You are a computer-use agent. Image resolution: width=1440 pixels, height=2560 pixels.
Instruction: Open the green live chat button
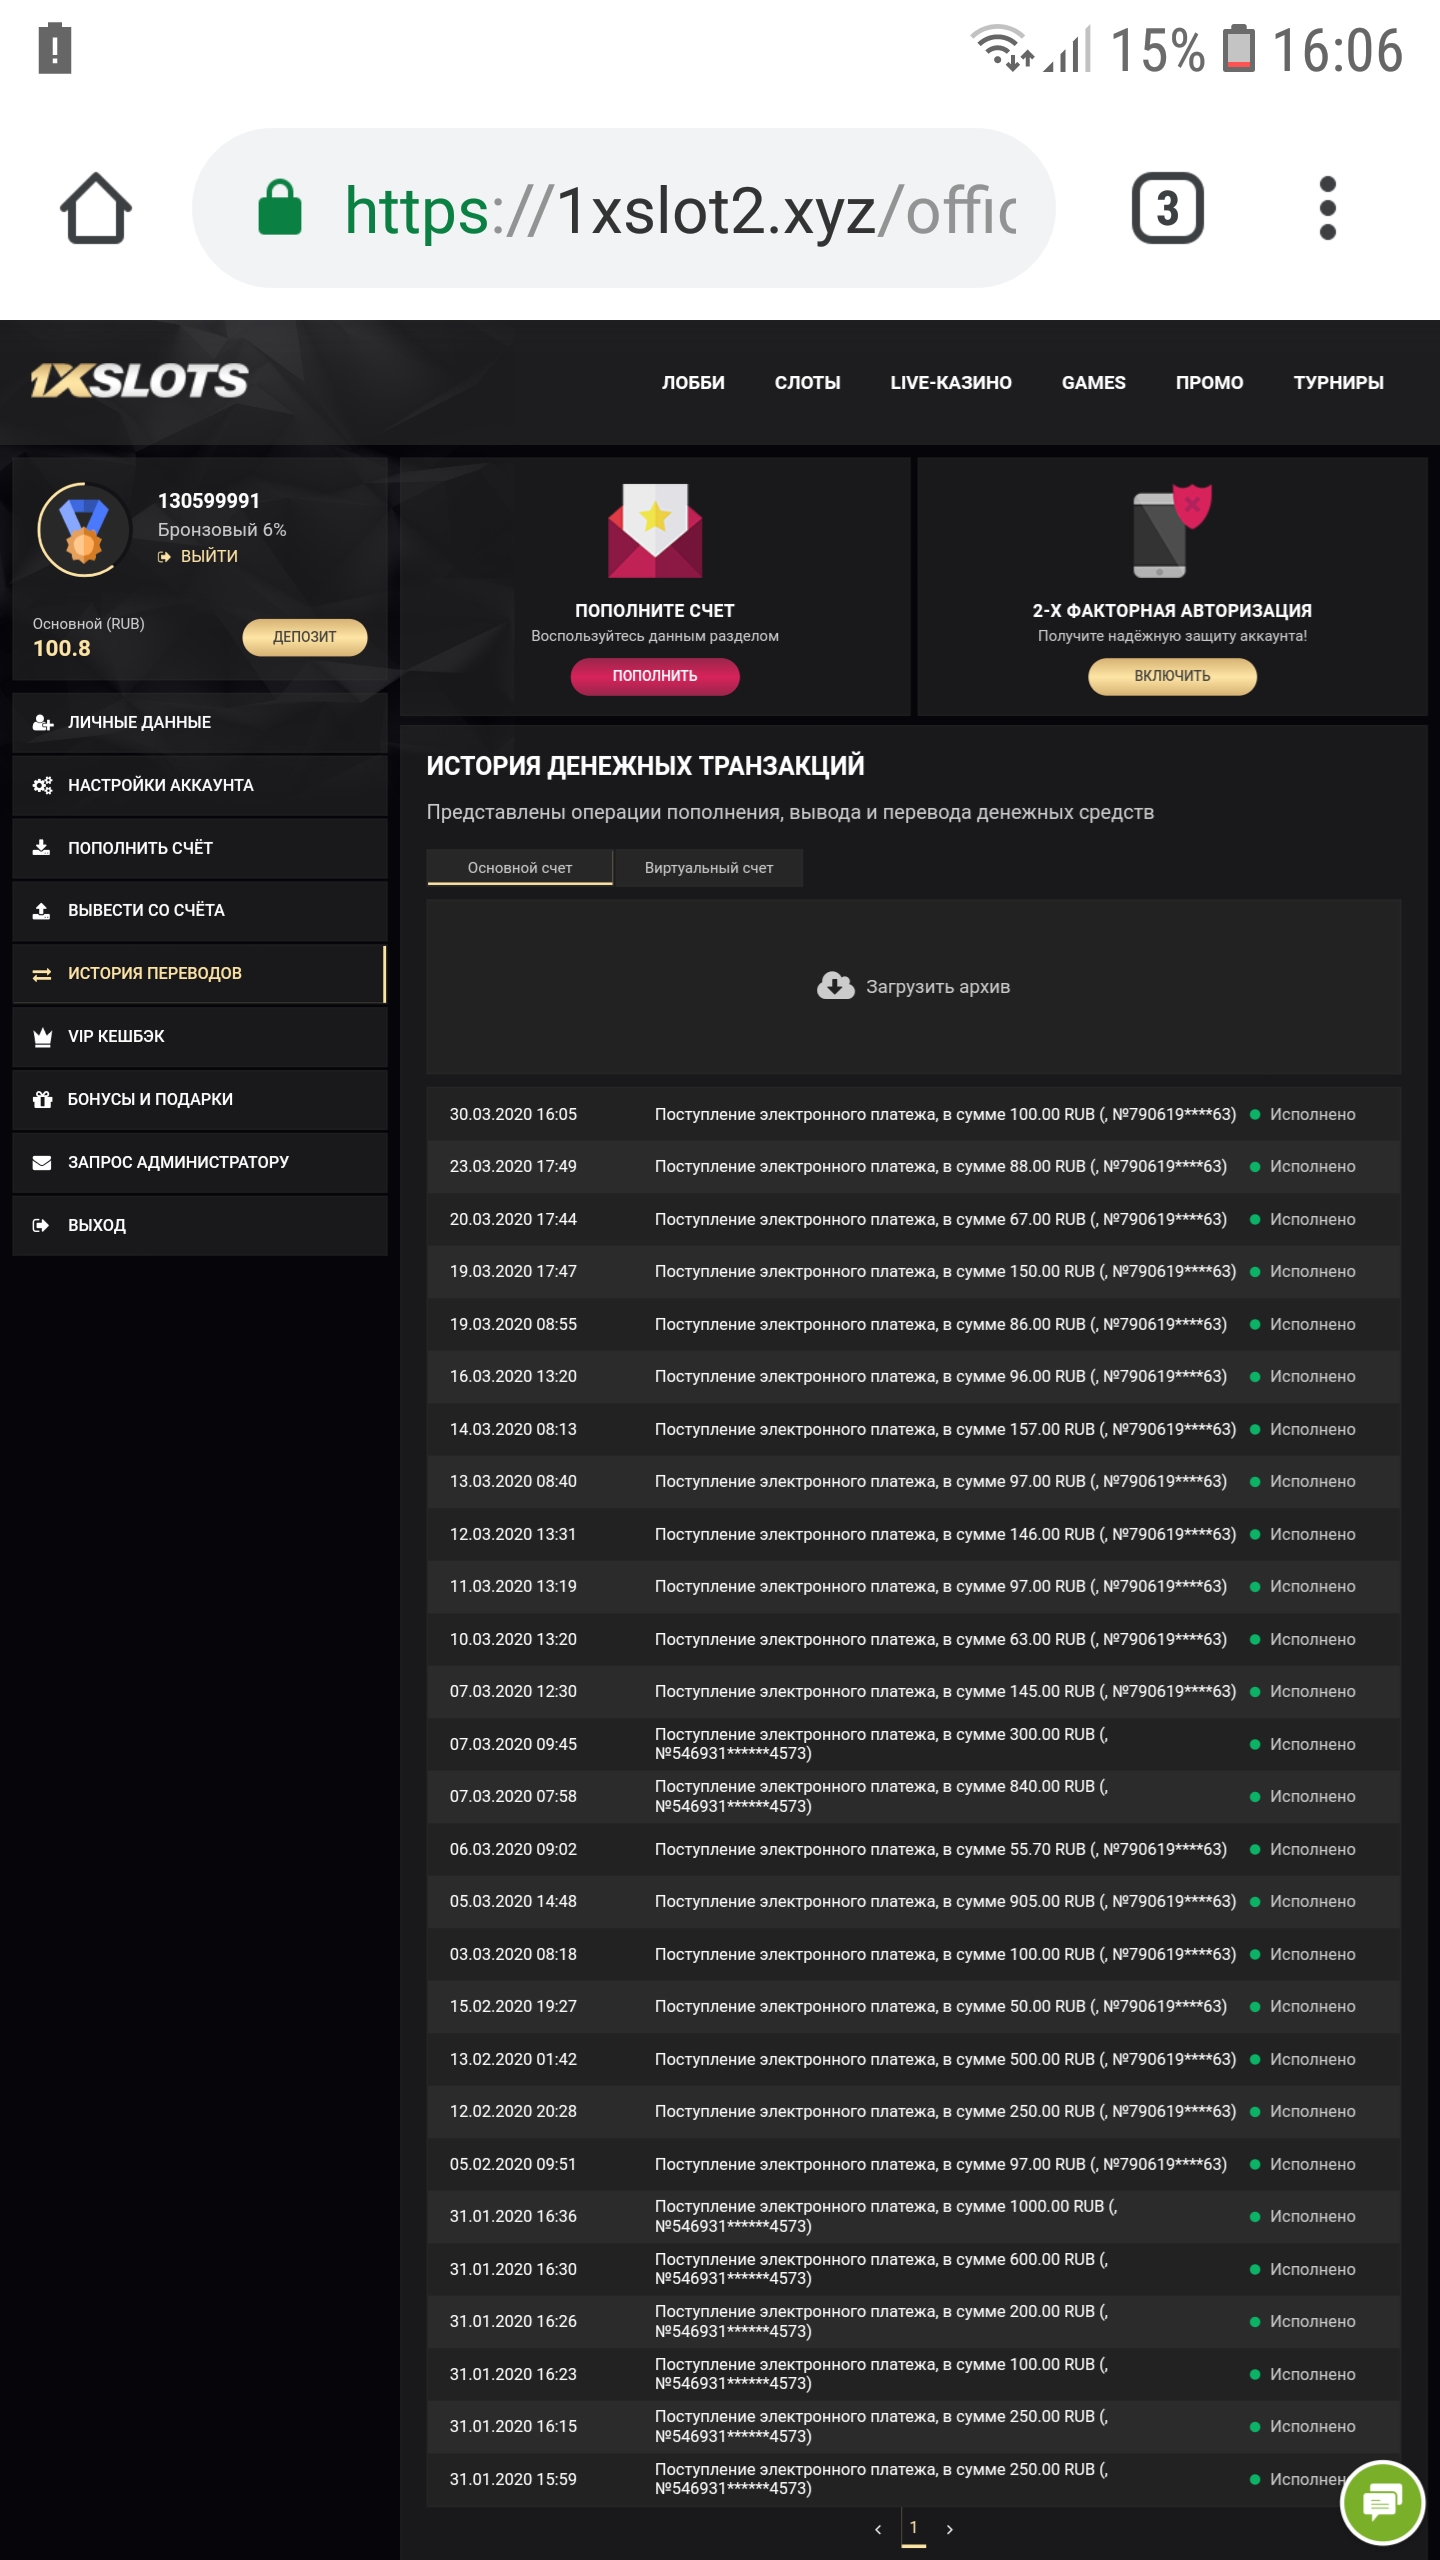1382,2502
